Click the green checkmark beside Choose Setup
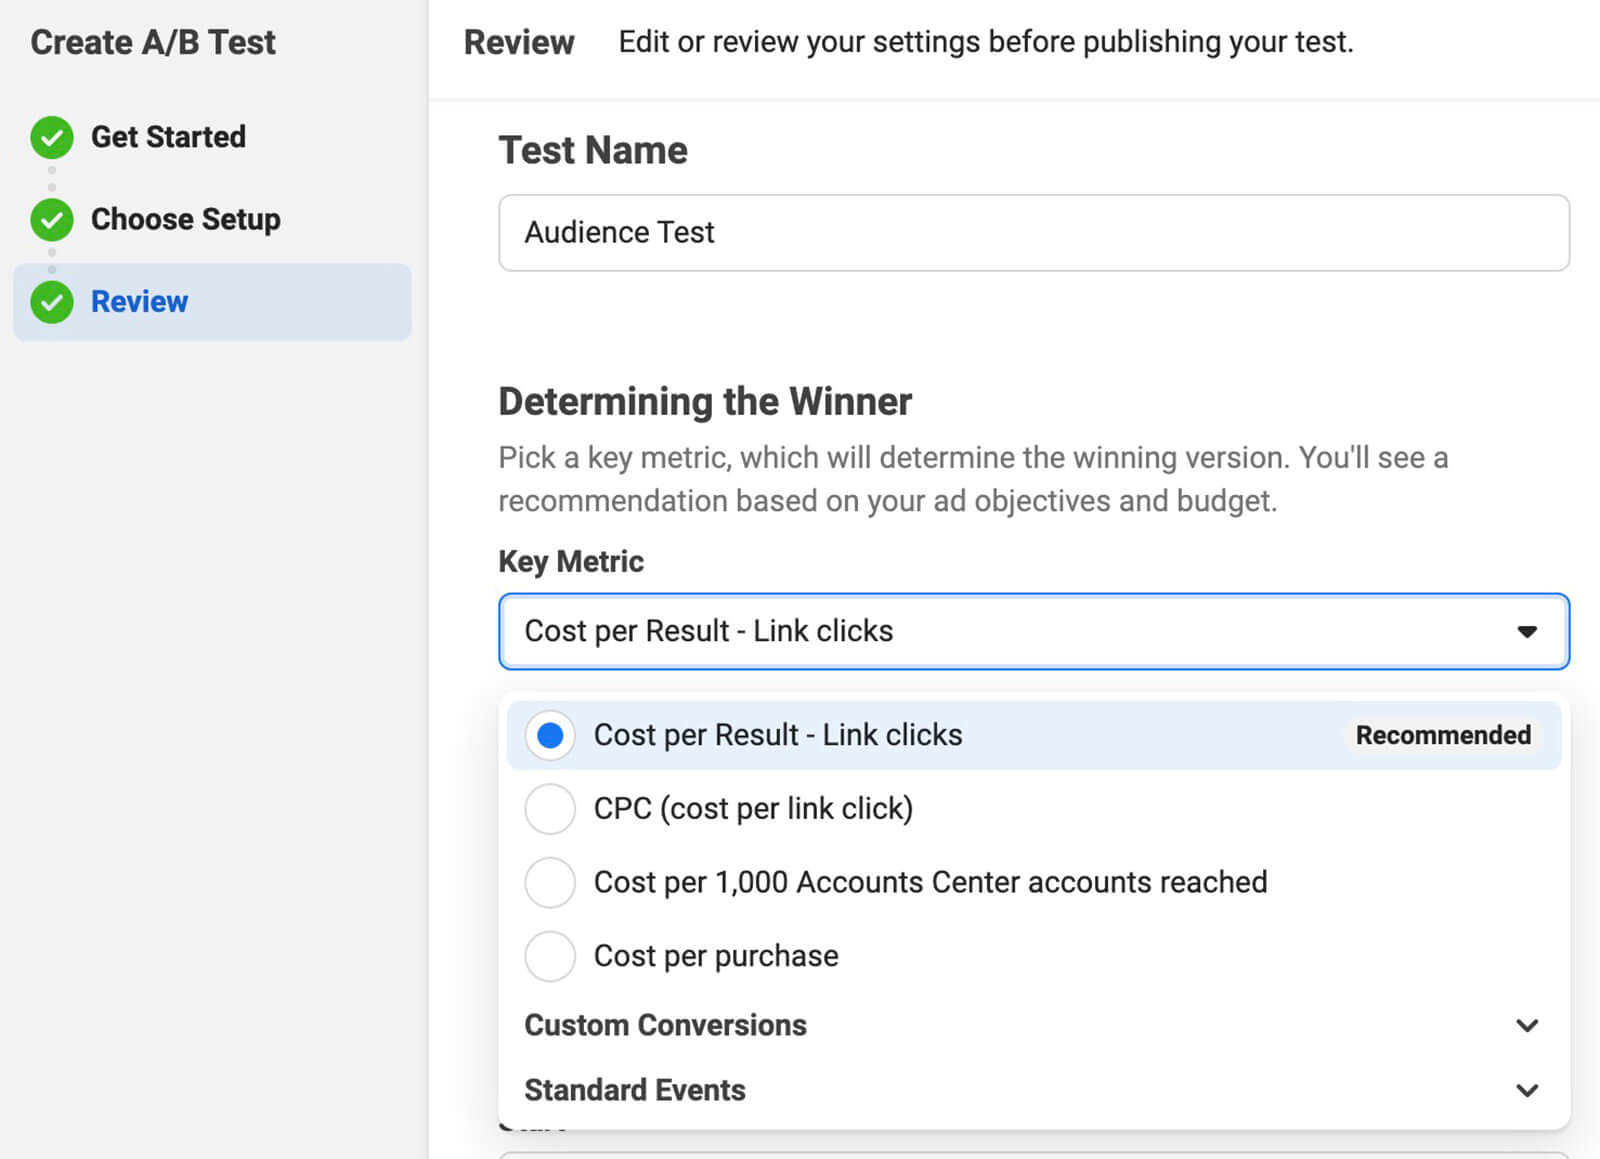The height and width of the screenshot is (1159, 1600). click(52, 220)
